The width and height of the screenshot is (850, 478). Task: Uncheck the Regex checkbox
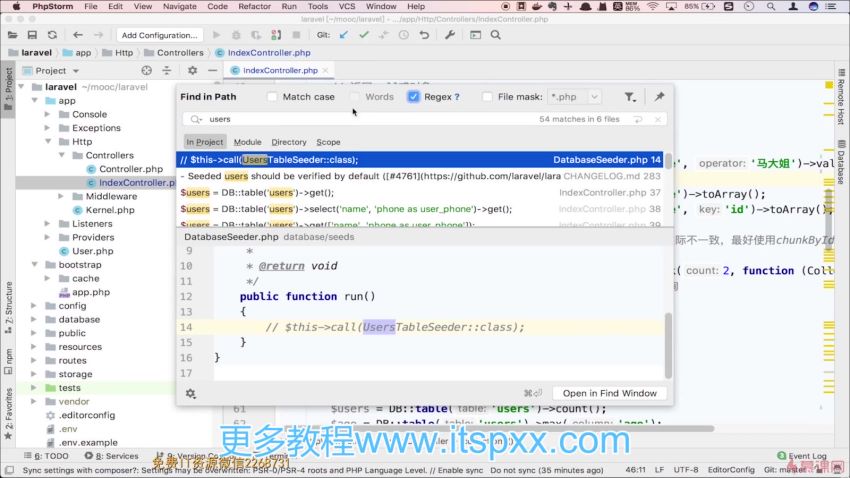pyautogui.click(x=414, y=97)
